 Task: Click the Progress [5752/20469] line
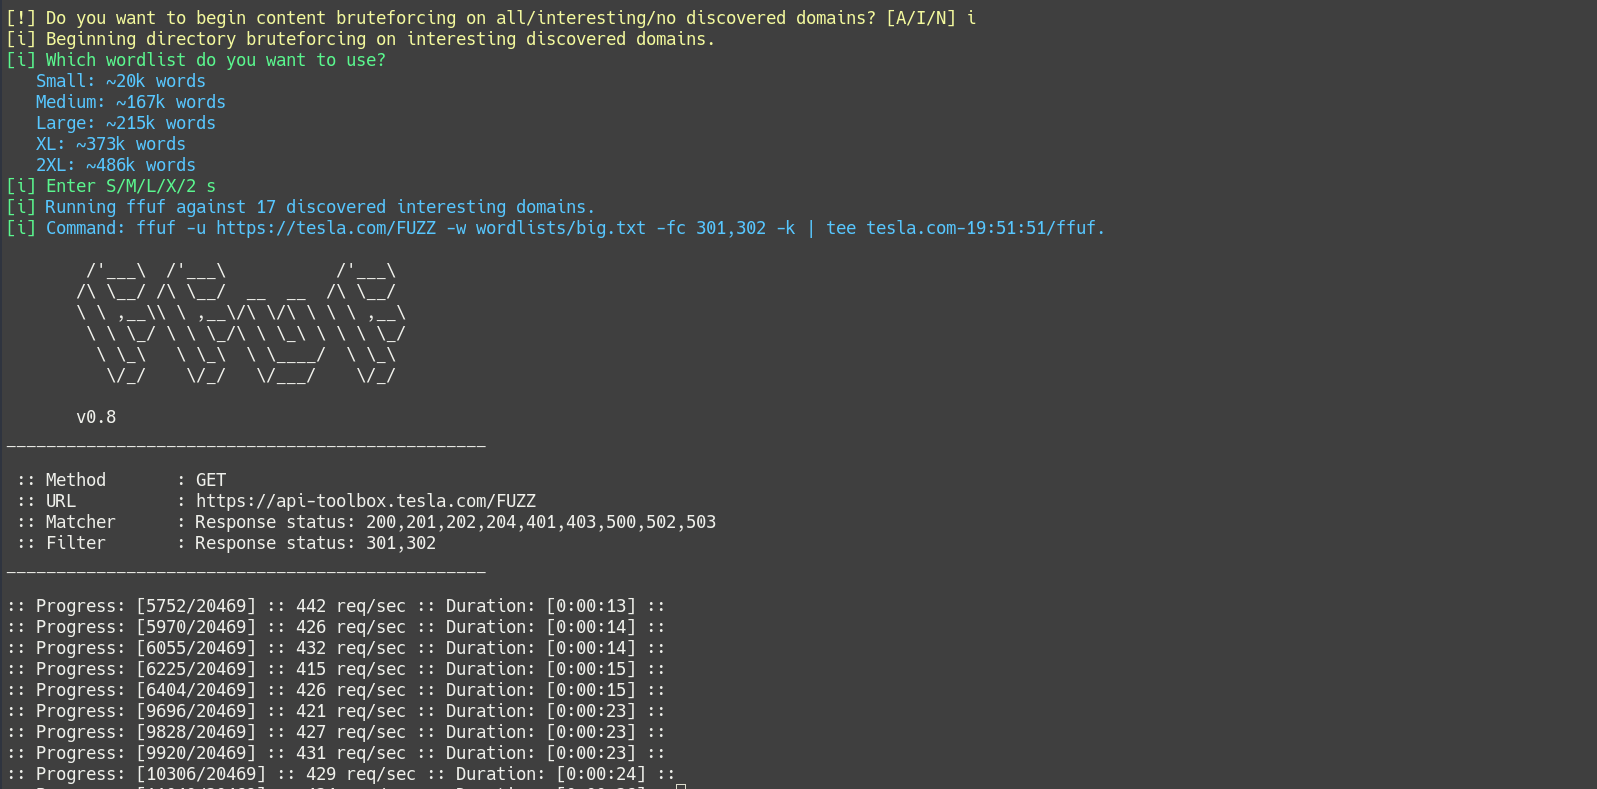click(x=336, y=606)
